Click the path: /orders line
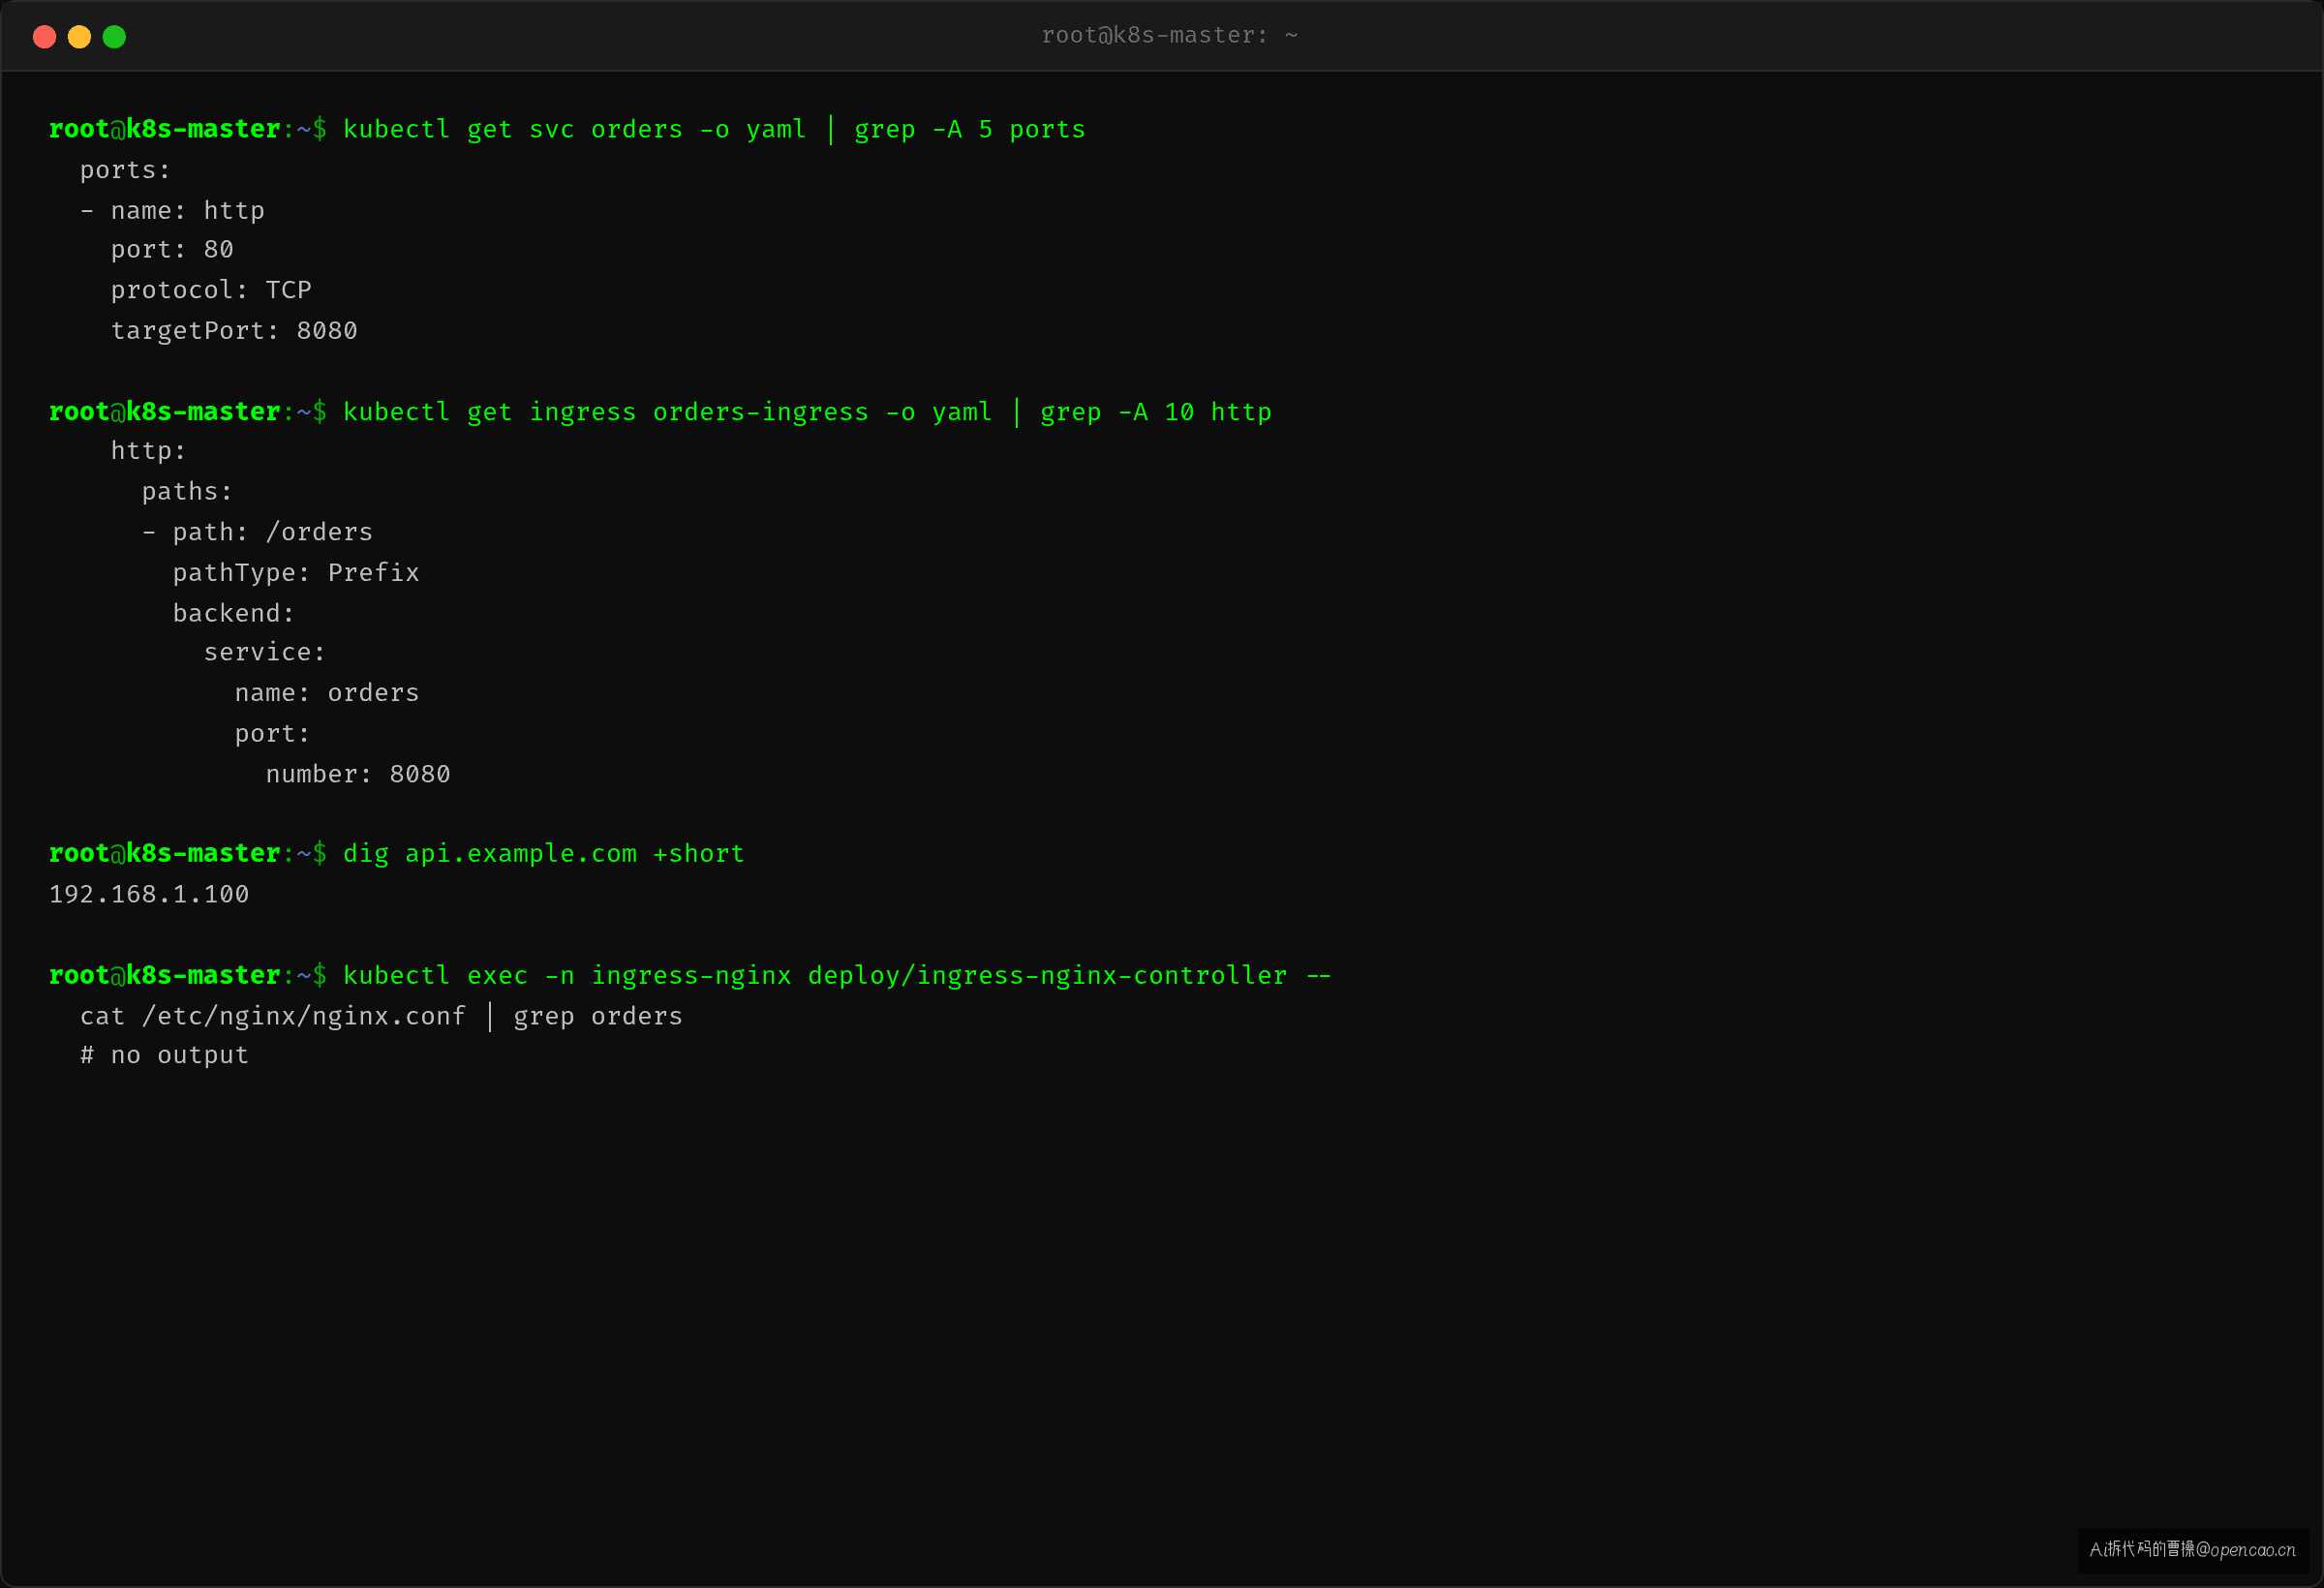 point(257,532)
